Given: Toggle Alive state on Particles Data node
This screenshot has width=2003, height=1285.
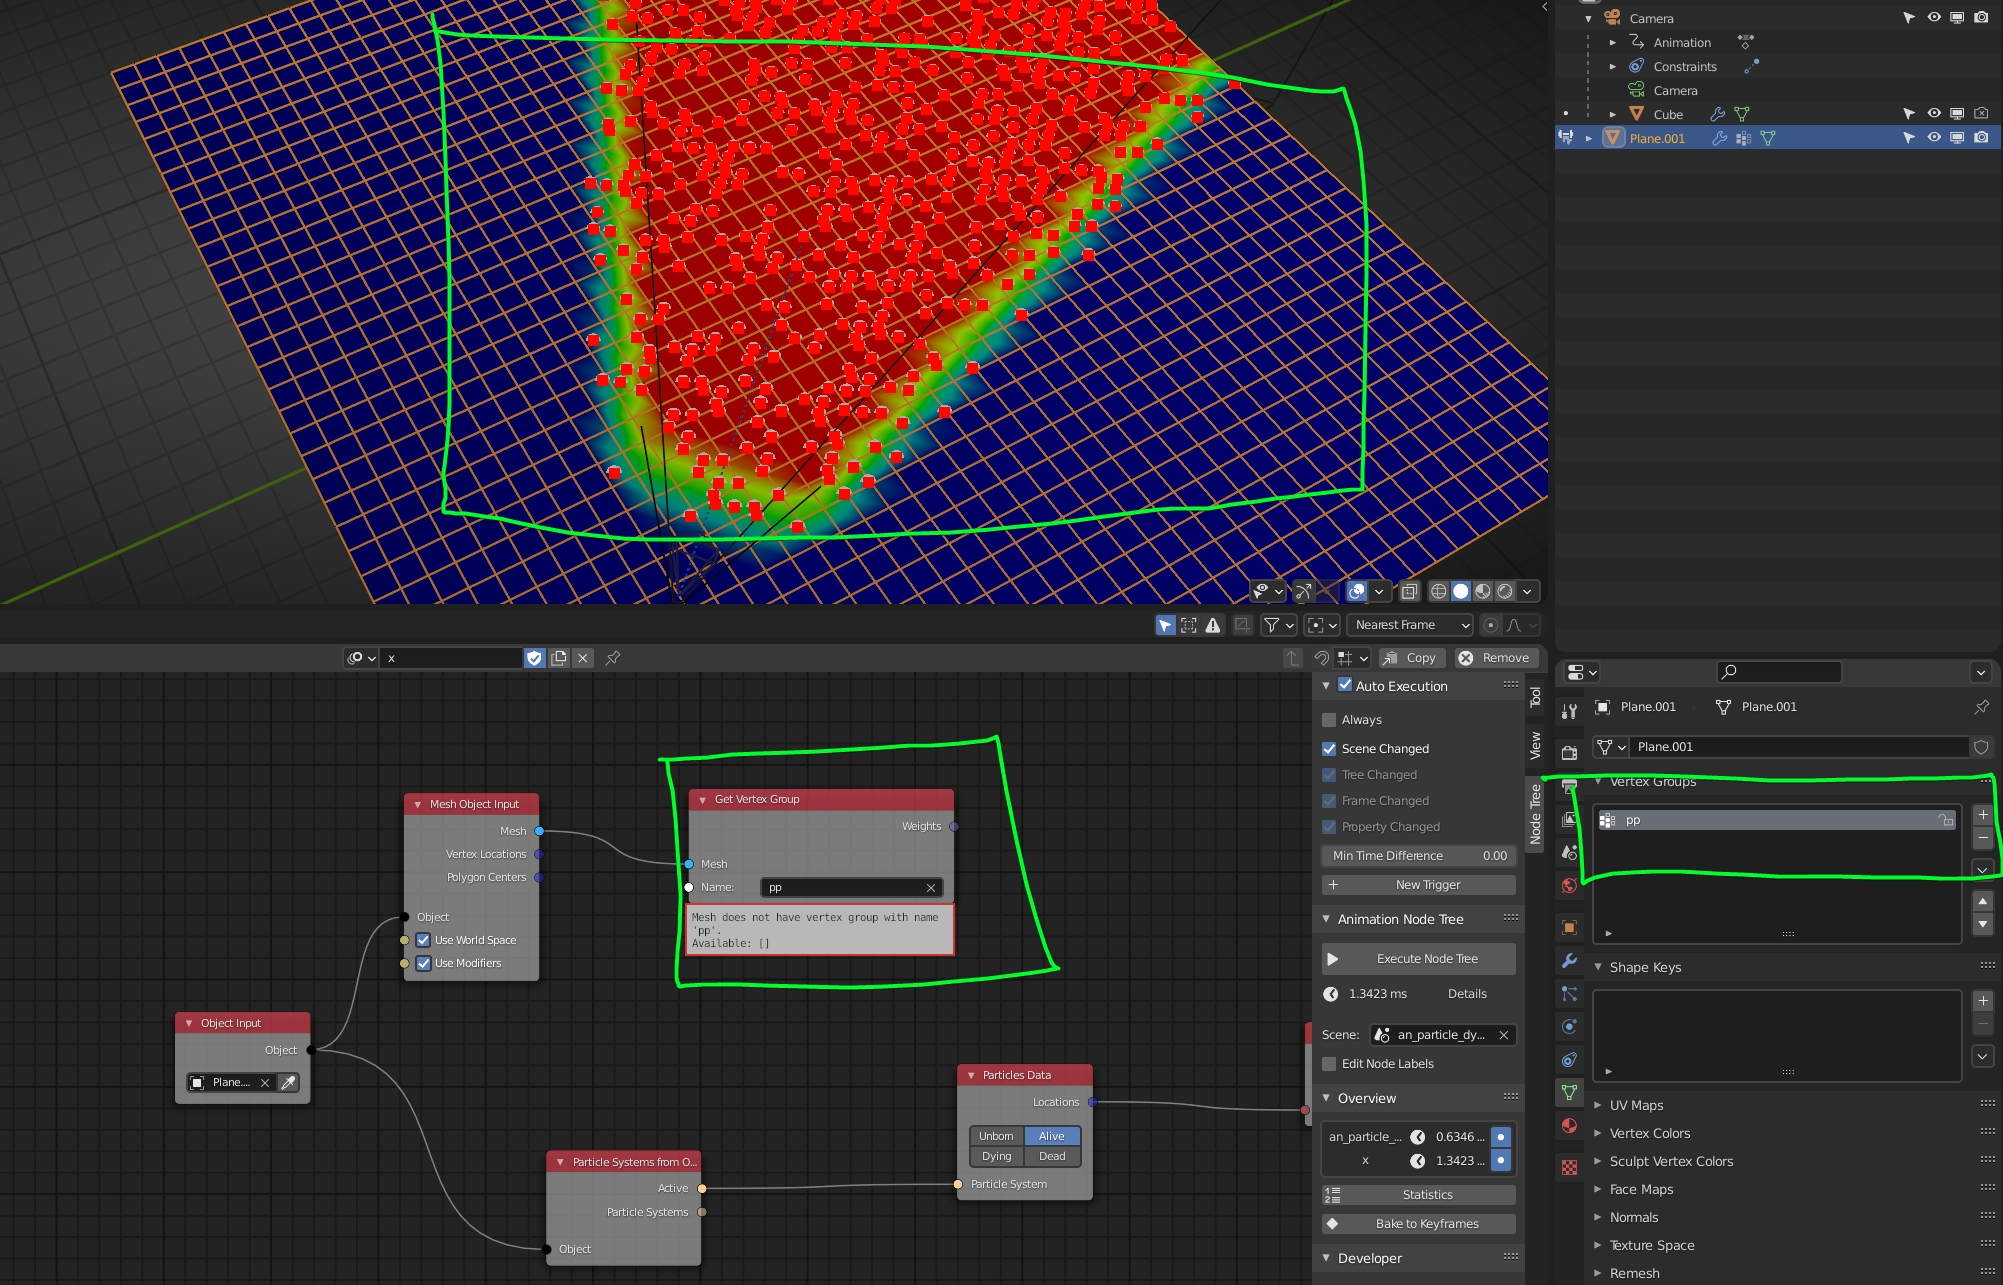Looking at the screenshot, I should pyautogui.click(x=1051, y=1136).
